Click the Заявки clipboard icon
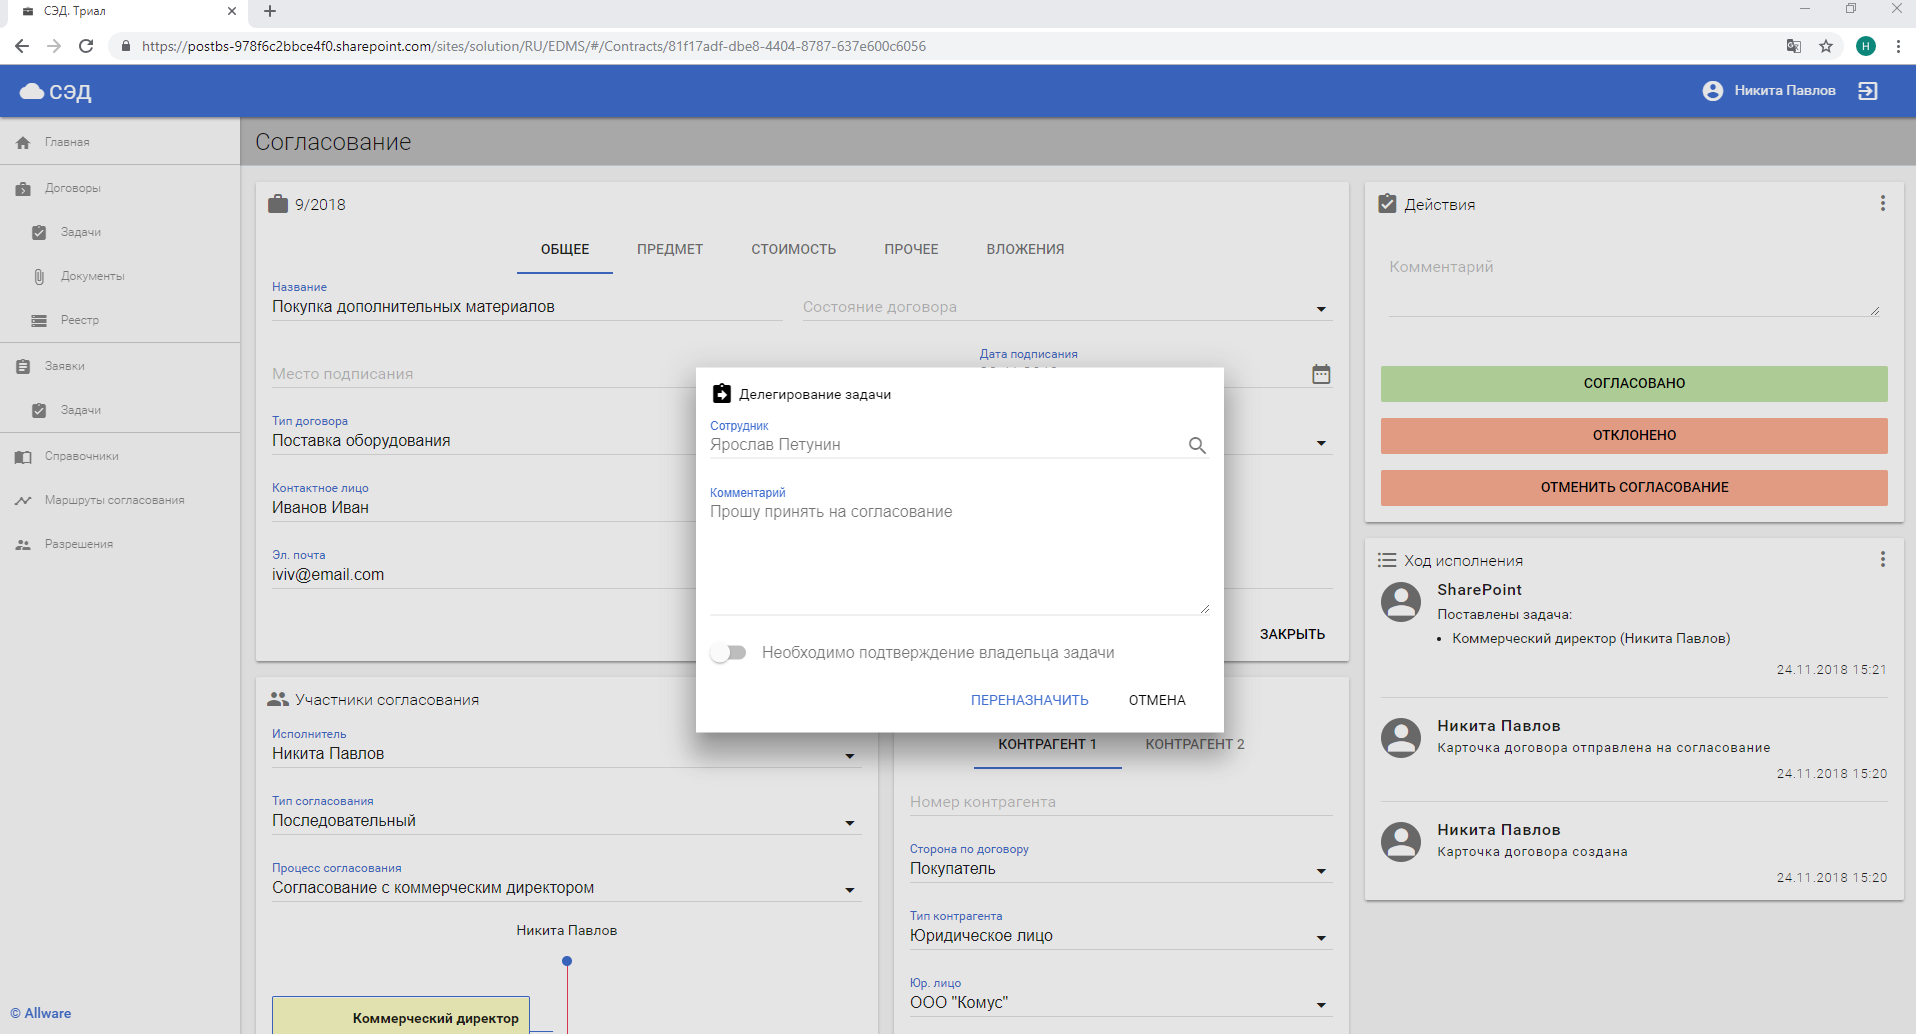The height and width of the screenshot is (1034, 1916). click(x=23, y=367)
